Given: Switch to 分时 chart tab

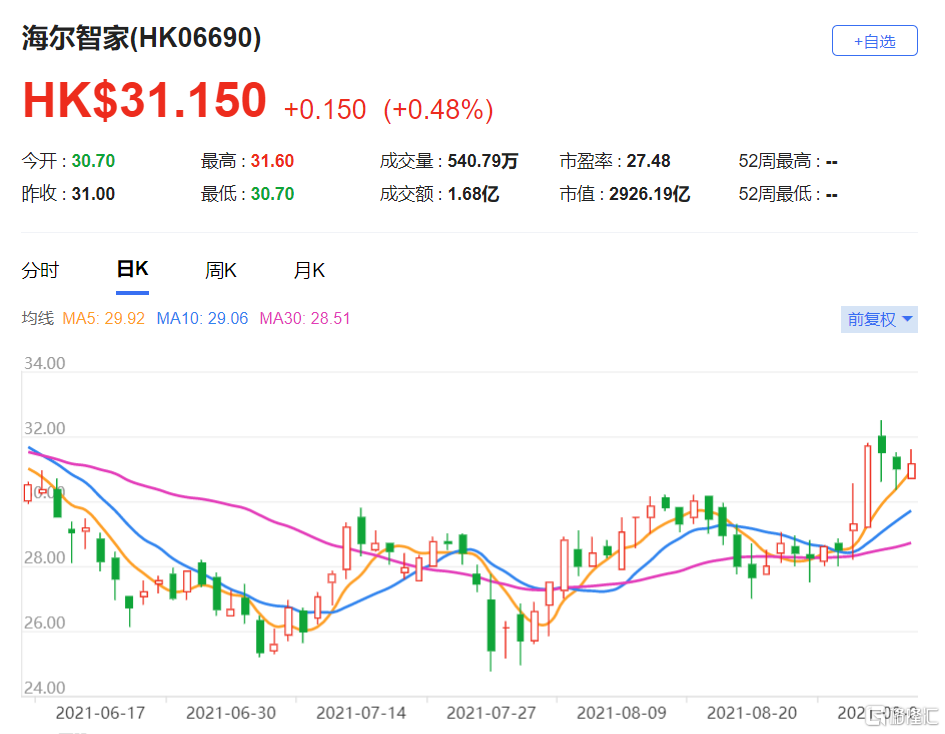Looking at the screenshot, I should 40,270.
